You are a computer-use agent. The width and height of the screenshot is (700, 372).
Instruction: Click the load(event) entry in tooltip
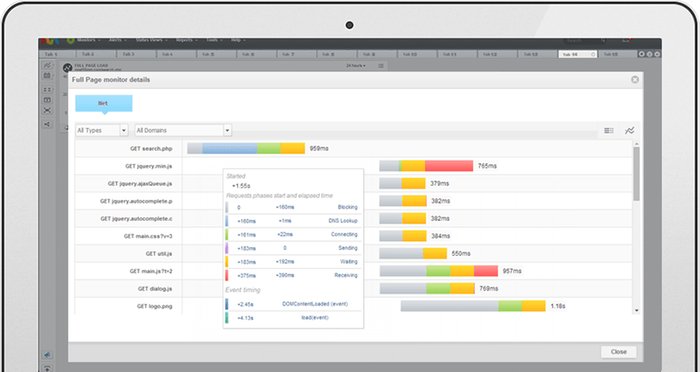pyautogui.click(x=315, y=318)
